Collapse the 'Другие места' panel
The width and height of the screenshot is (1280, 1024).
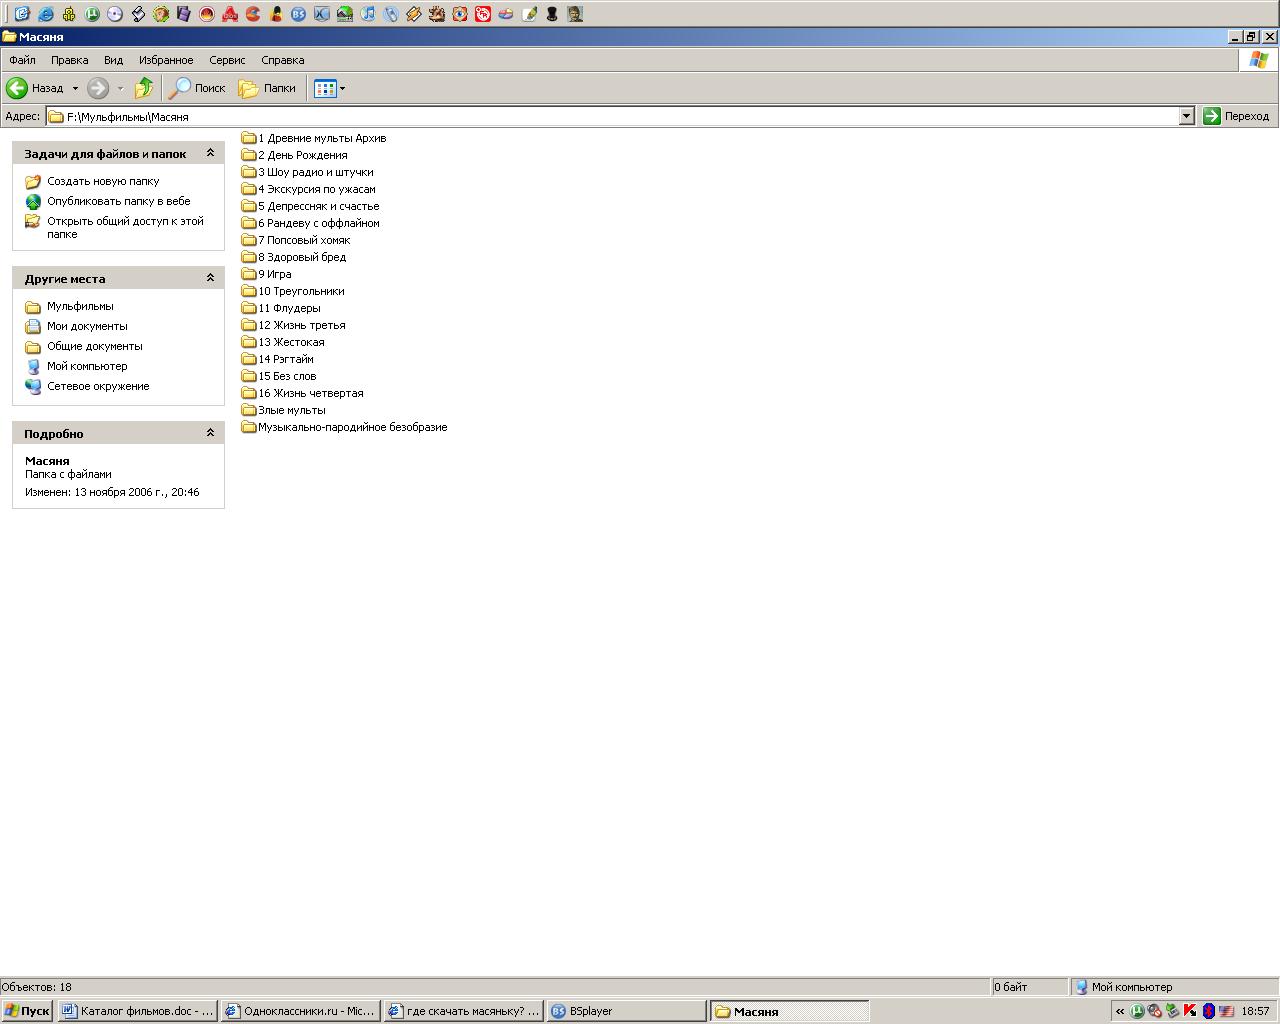tap(210, 278)
